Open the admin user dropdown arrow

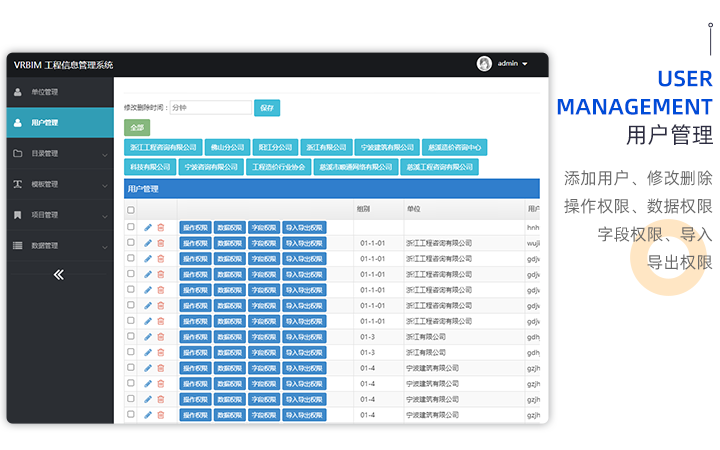click(x=525, y=64)
